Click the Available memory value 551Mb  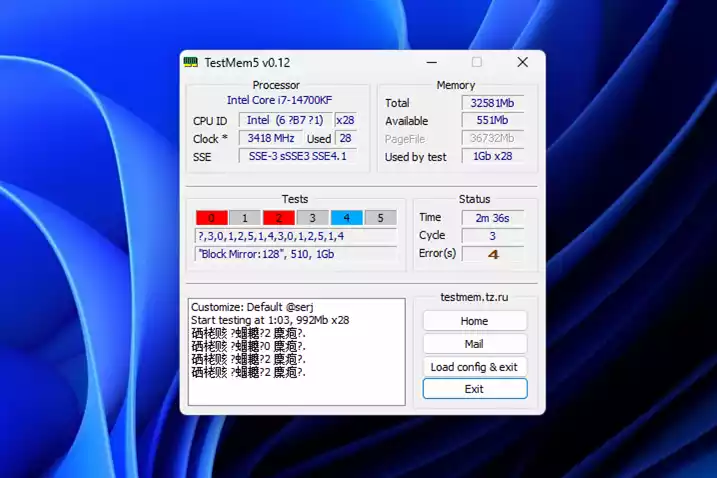[x=492, y=120]
